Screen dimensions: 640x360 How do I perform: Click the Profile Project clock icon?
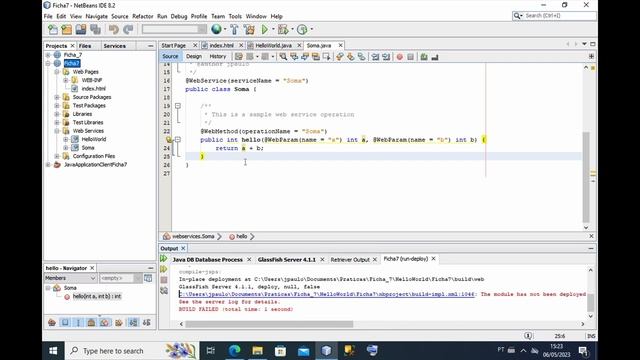[302, 29]
